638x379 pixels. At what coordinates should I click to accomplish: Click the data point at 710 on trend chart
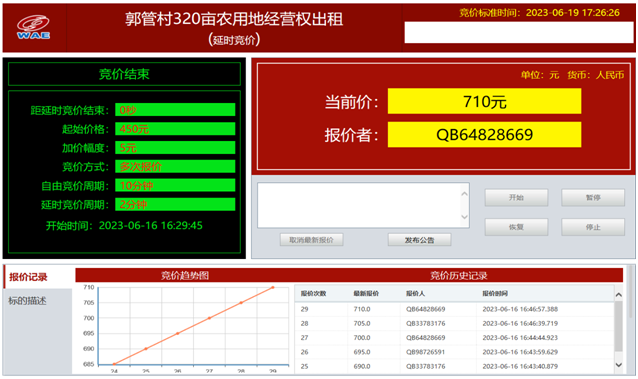[273, 287]
